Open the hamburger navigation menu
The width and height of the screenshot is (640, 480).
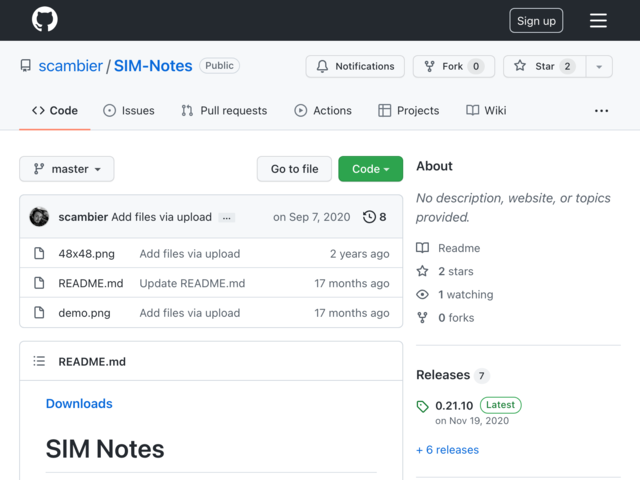pos(598,20)
